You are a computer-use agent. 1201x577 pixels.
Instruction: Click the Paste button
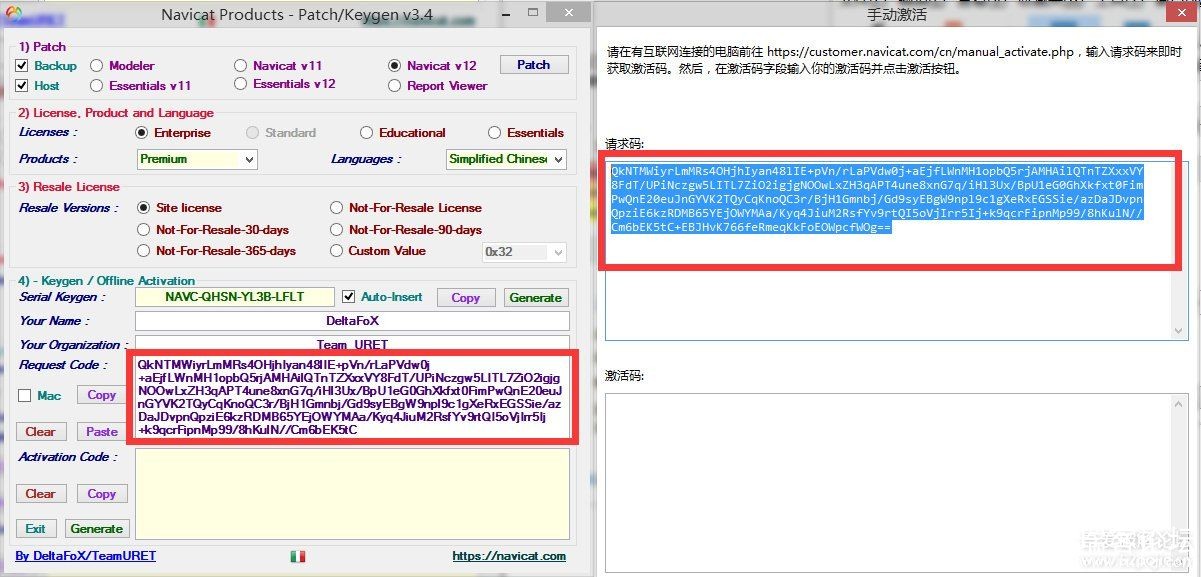tap(102, 432)
